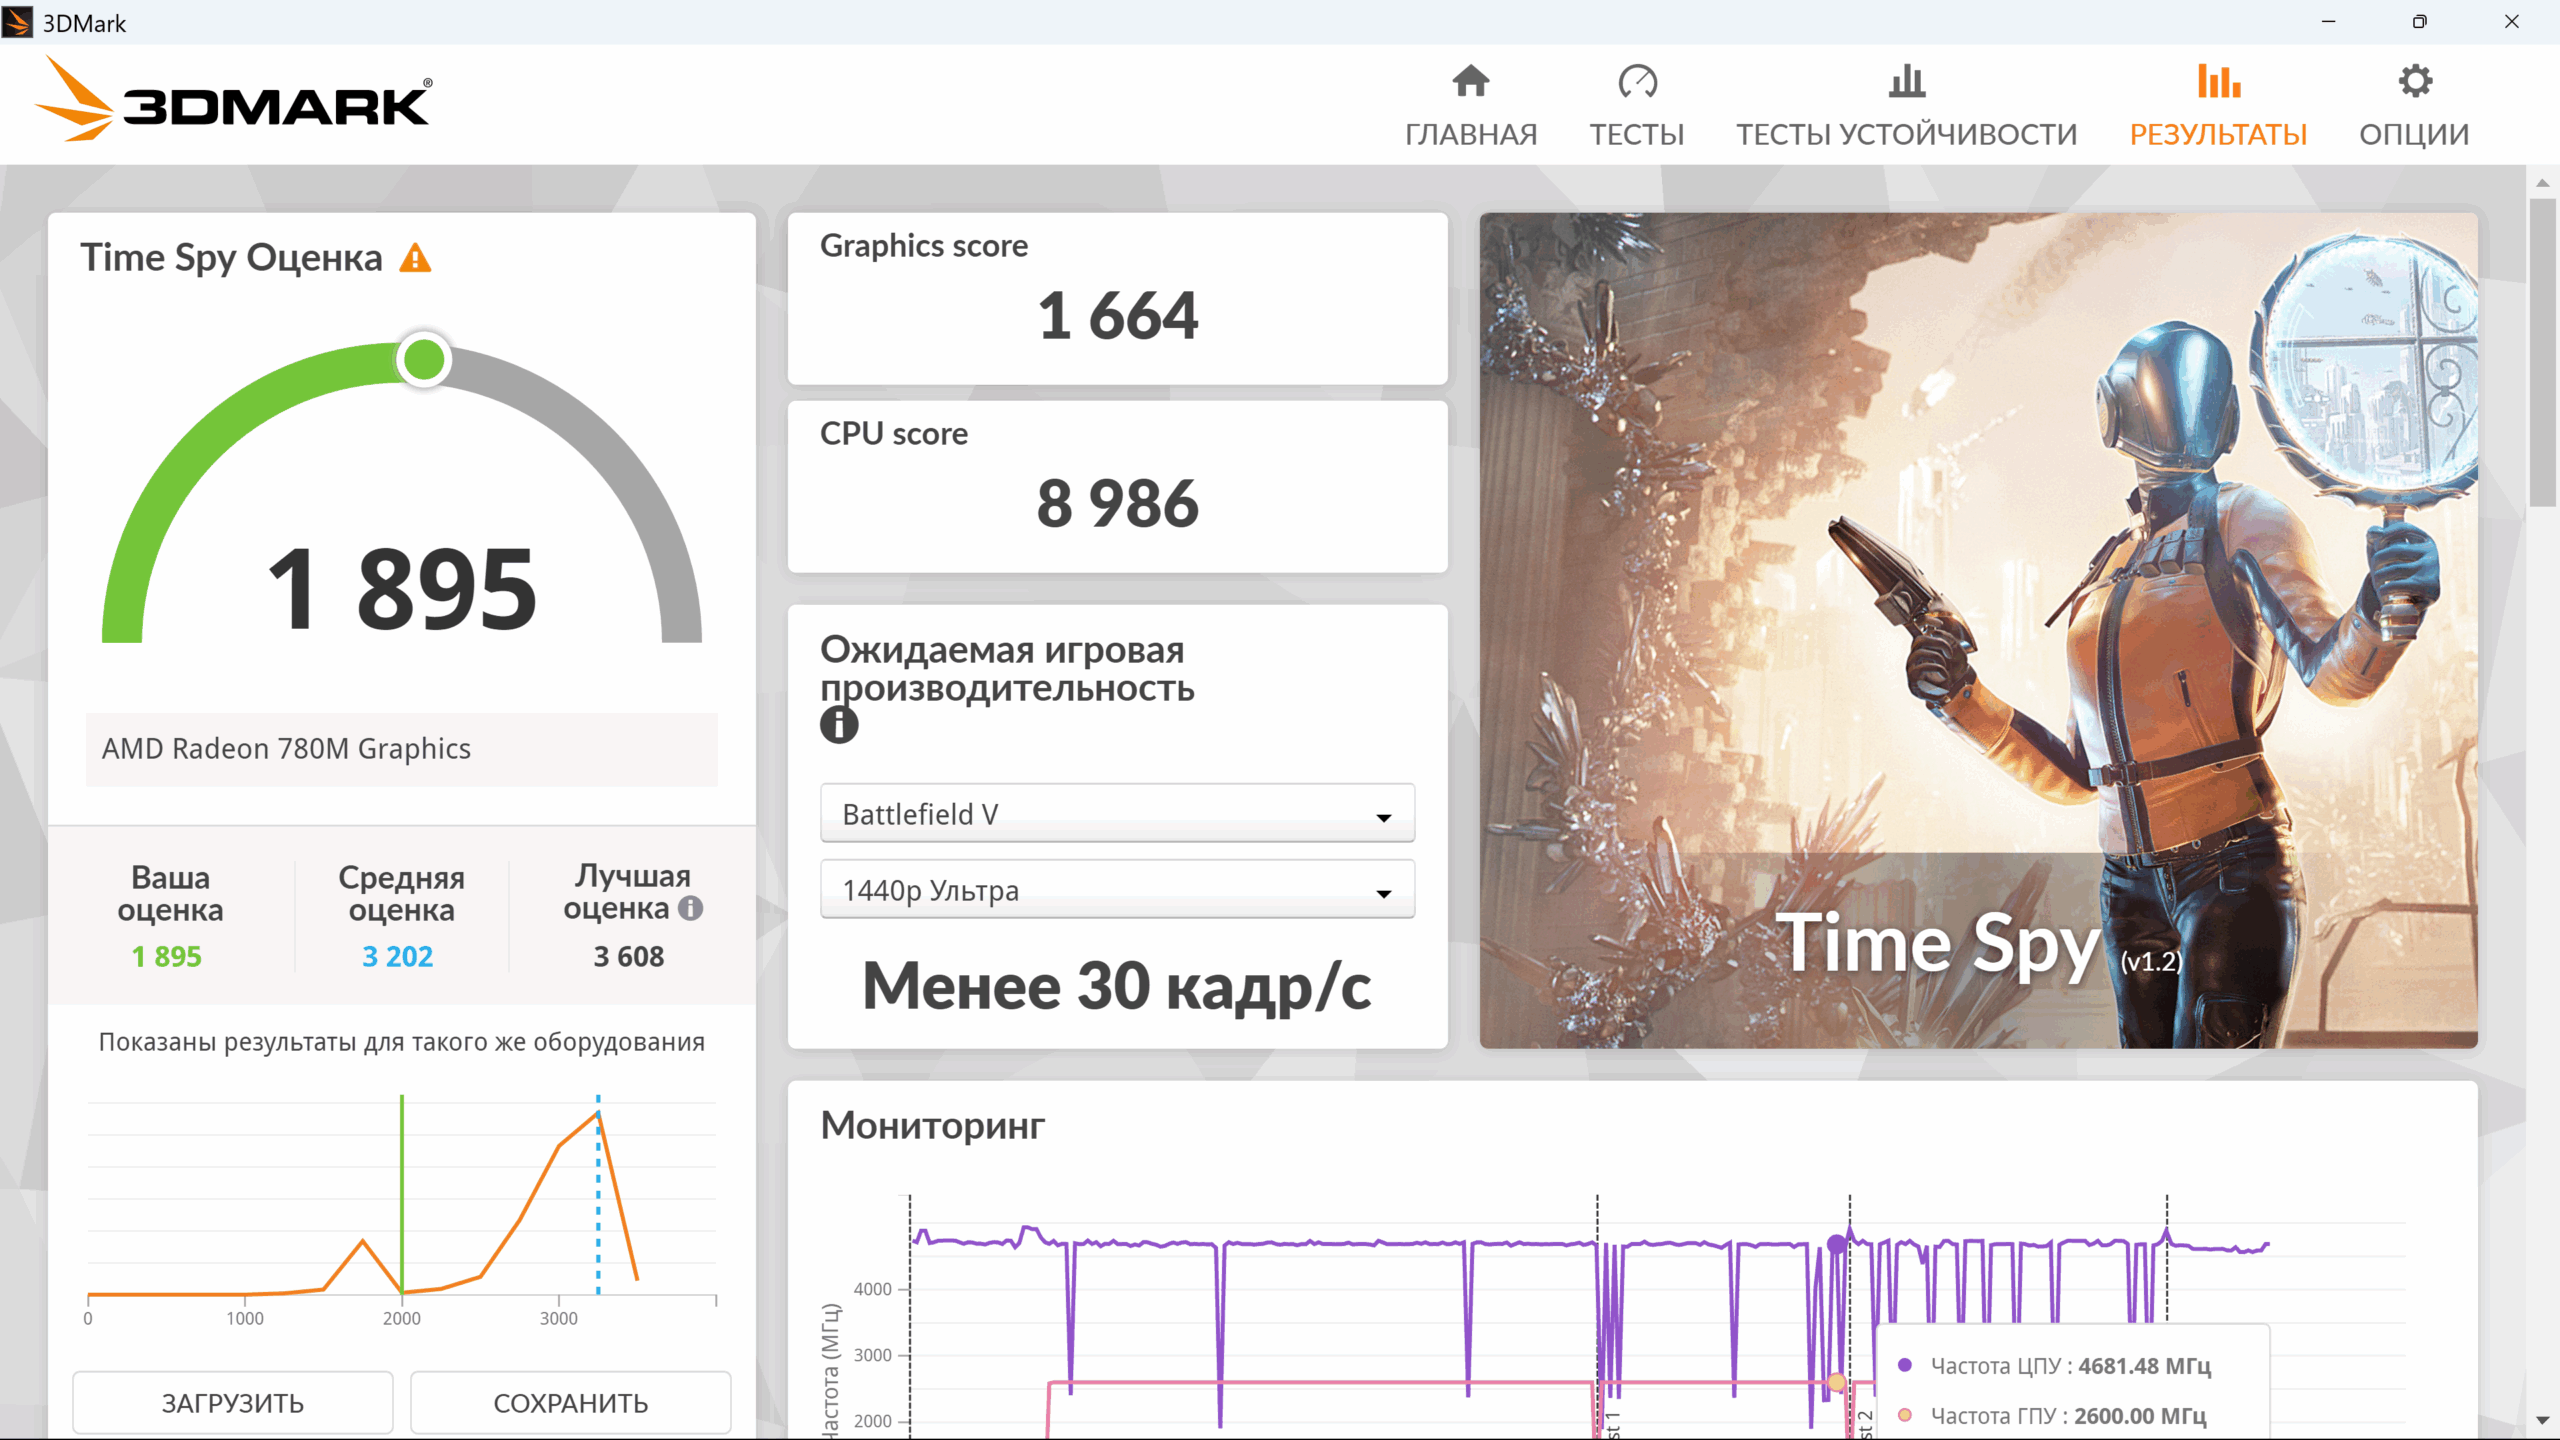Click the Graphics score 1 664 card
The width and height of the screenshot is (2560, 1440).
(x=1117, y=298)
